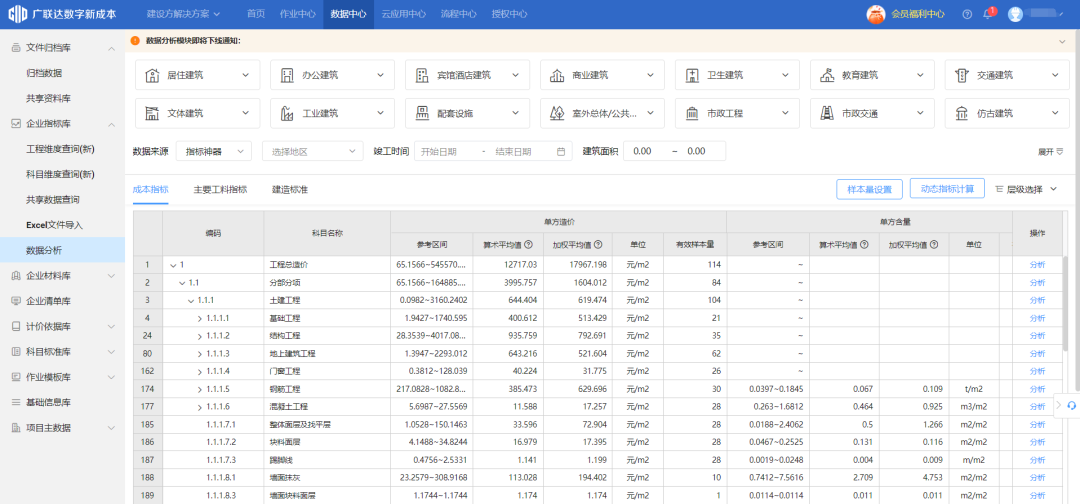
Task: Open the 选择地区 region dropdown
Action: pyautogui.click(x=312, y=151)
